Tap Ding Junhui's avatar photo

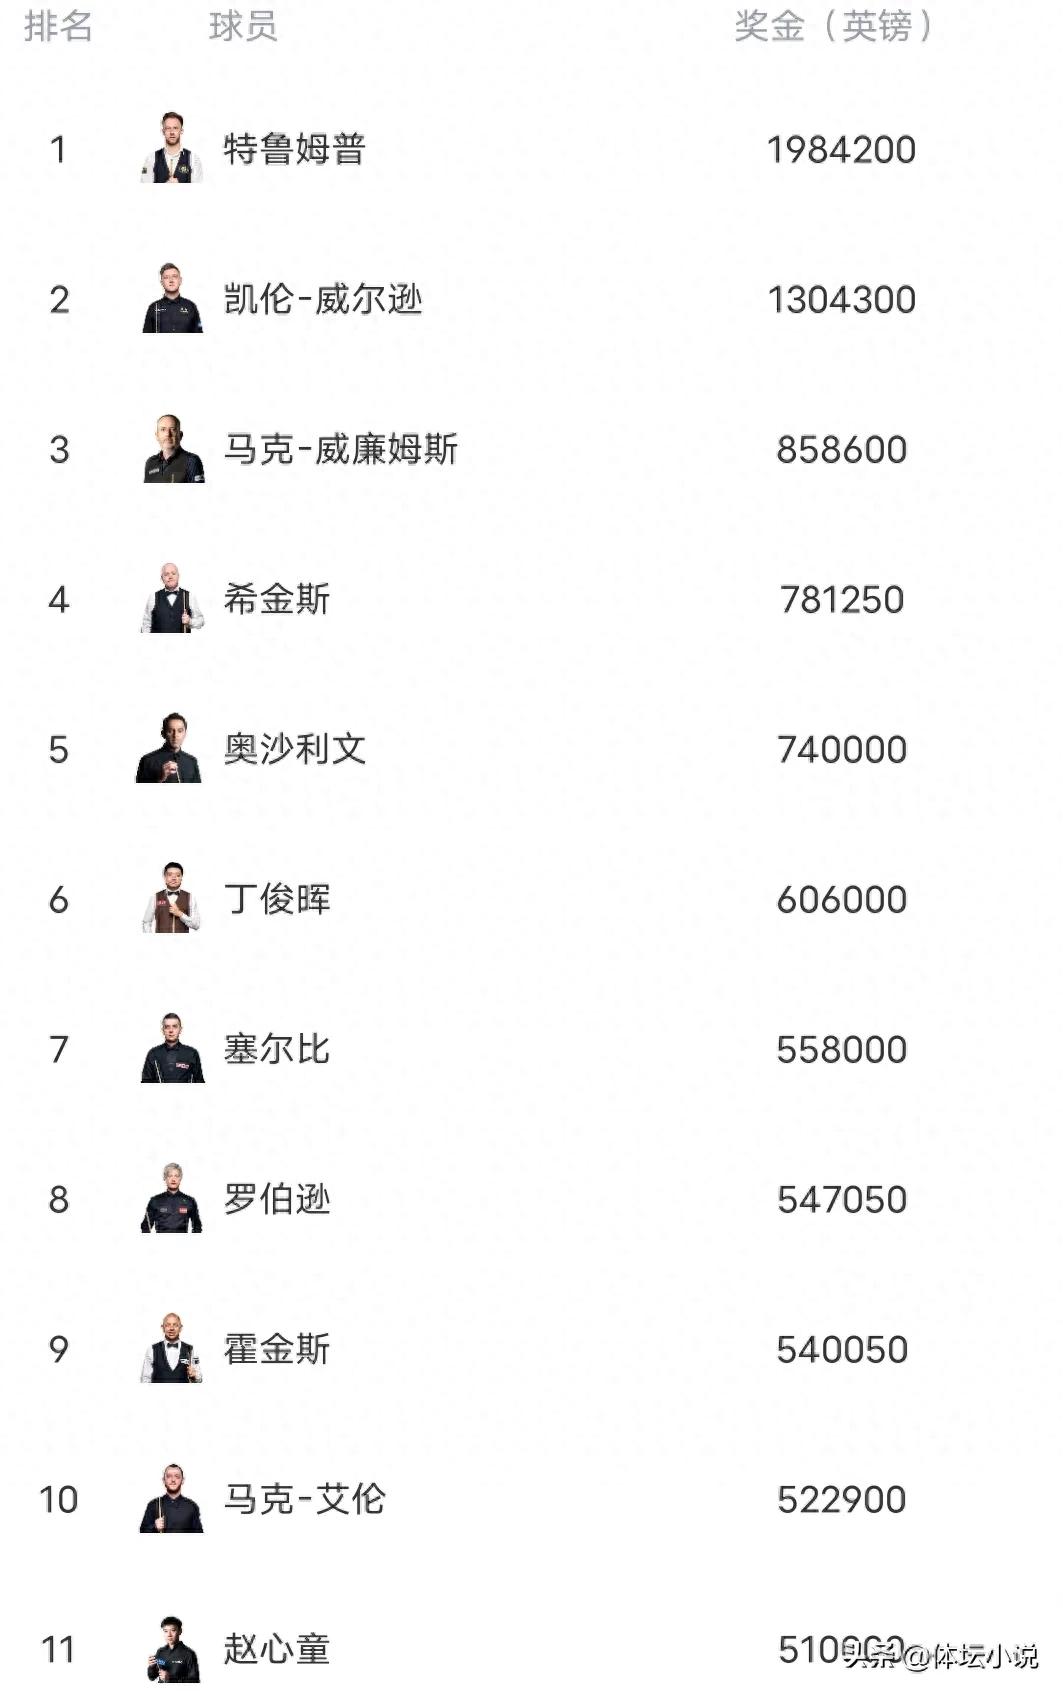(x=172, y=898)
